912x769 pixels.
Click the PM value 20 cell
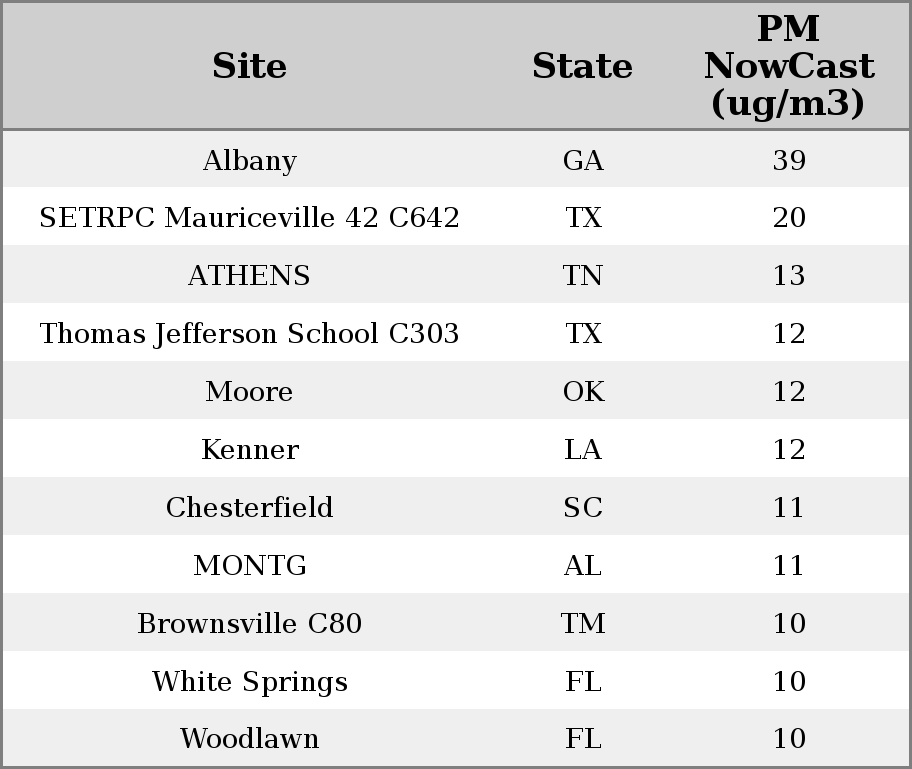[789, 218]
